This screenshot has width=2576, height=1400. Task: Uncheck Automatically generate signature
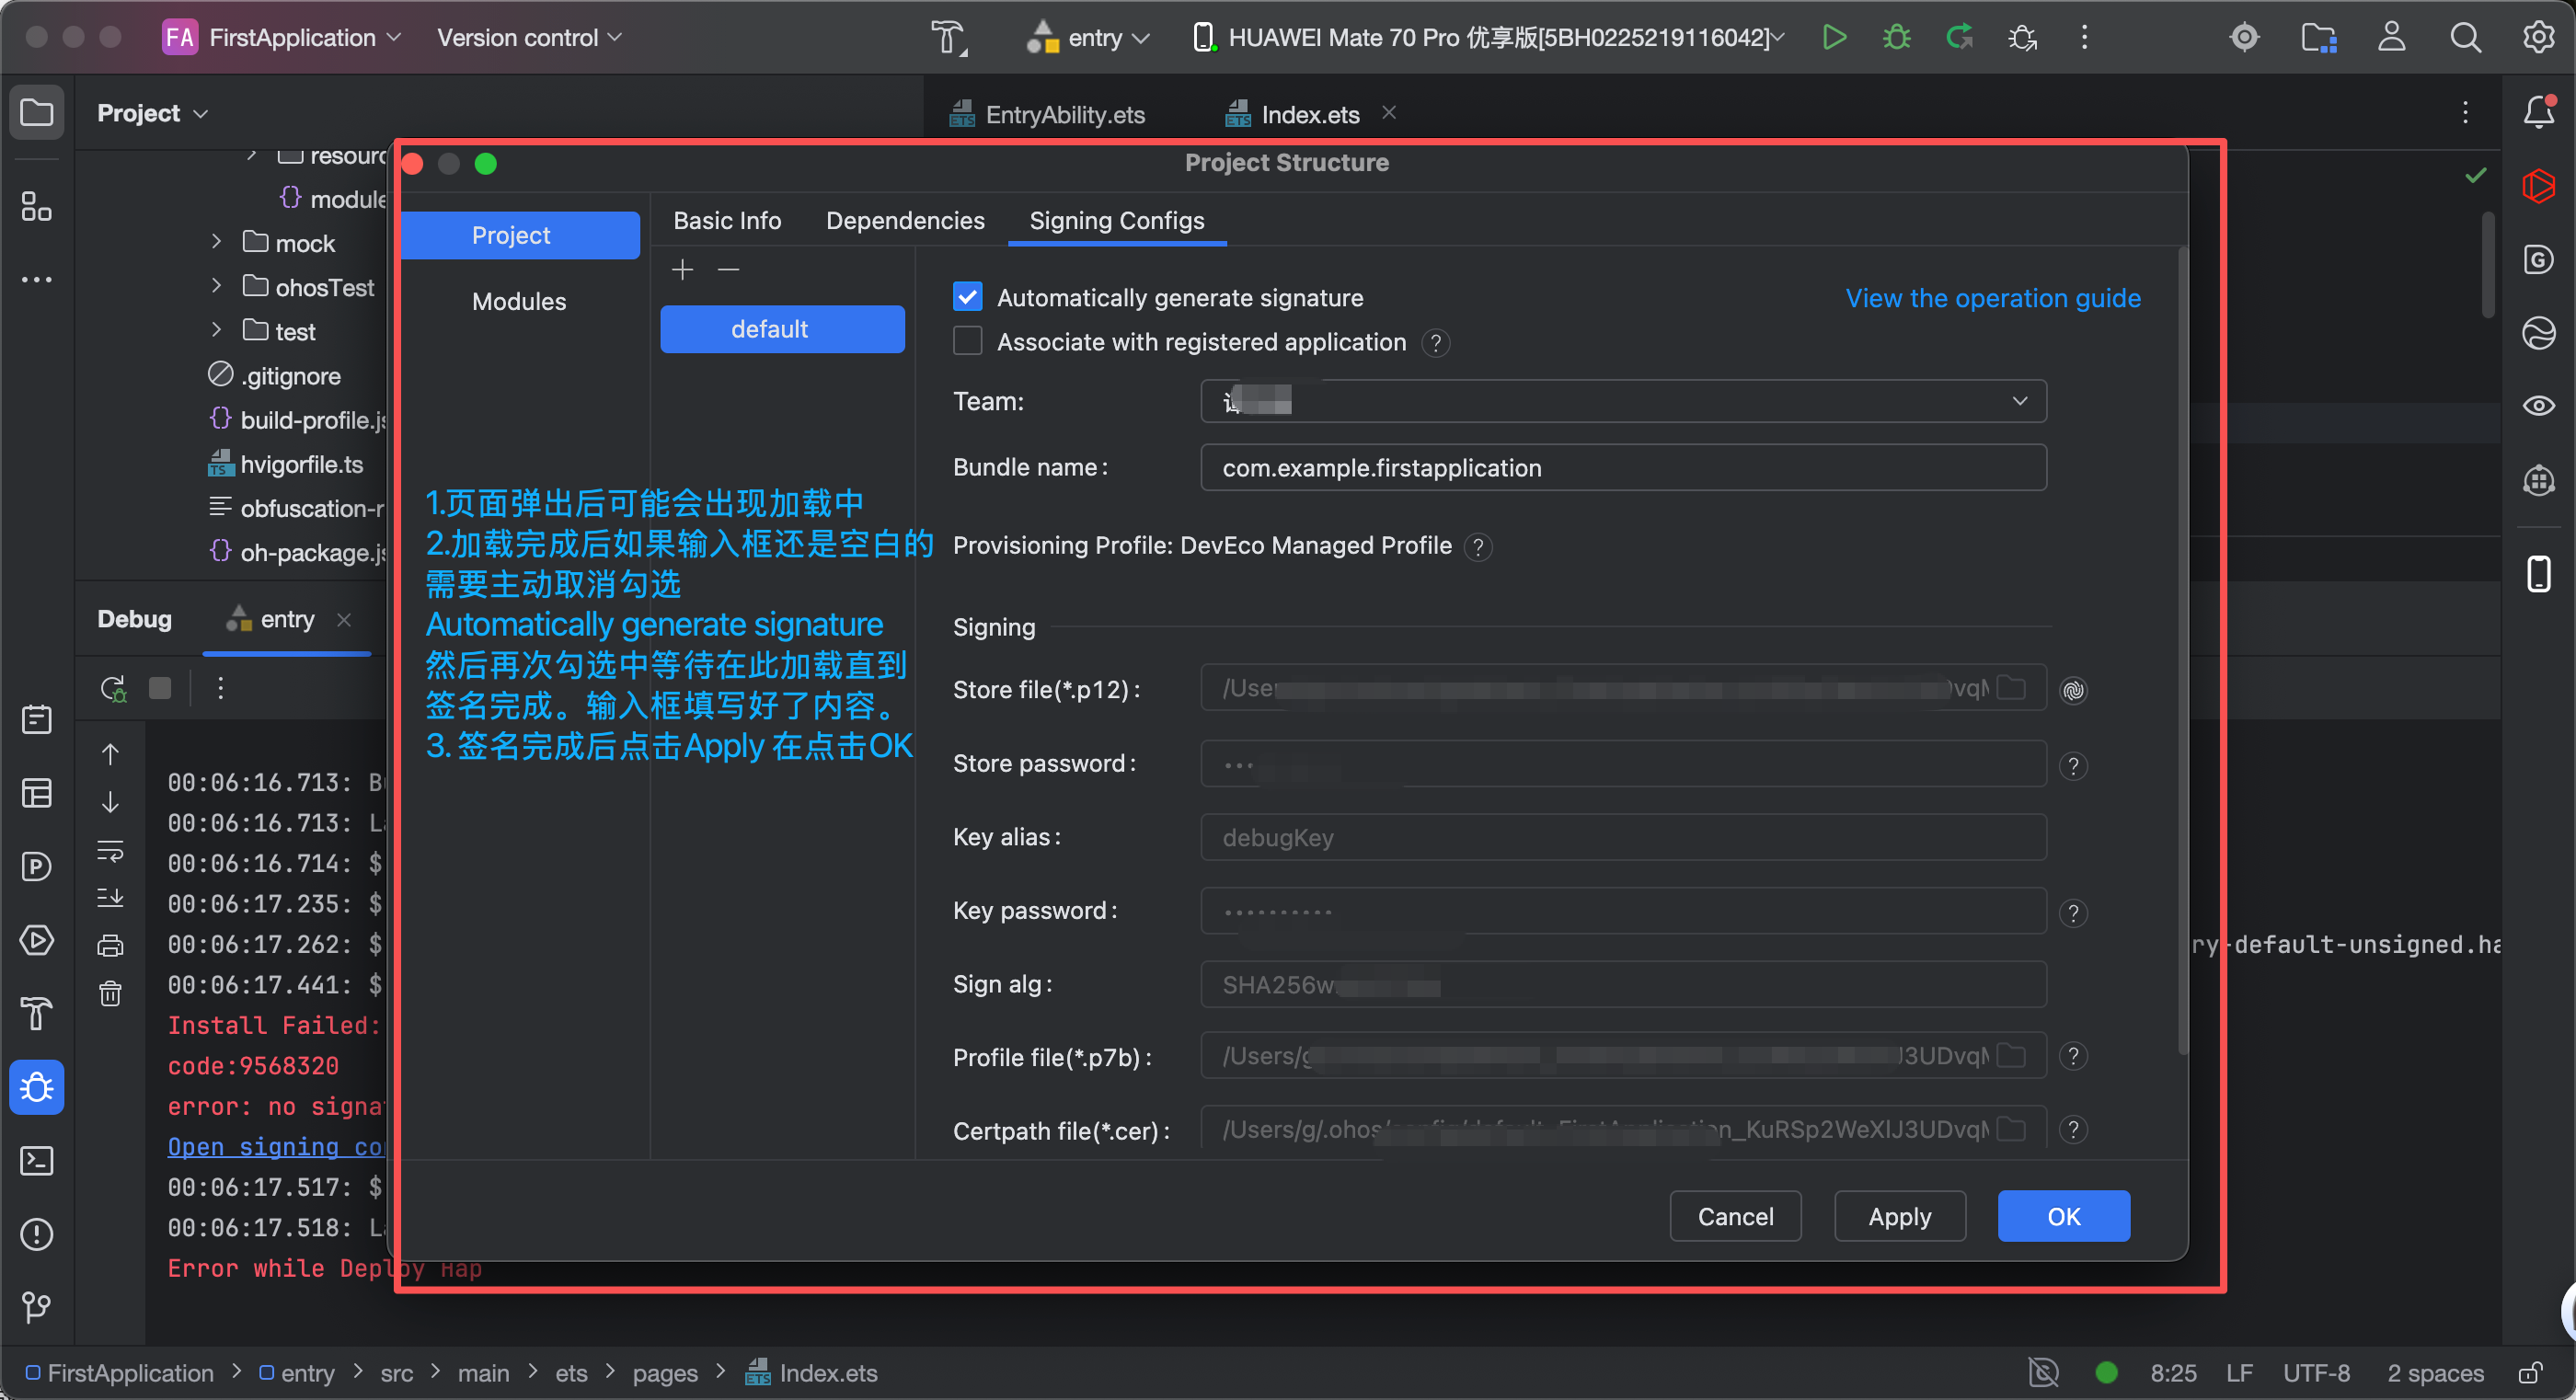967,297
